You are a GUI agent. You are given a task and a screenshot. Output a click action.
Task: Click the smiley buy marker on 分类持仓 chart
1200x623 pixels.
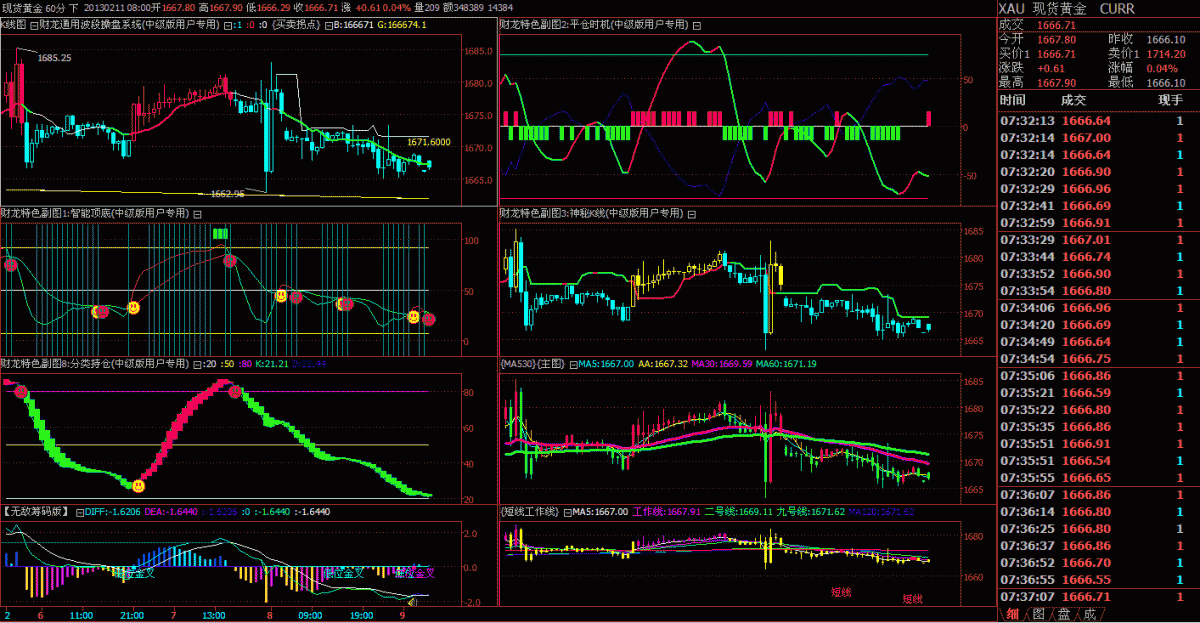pos(138,485)
